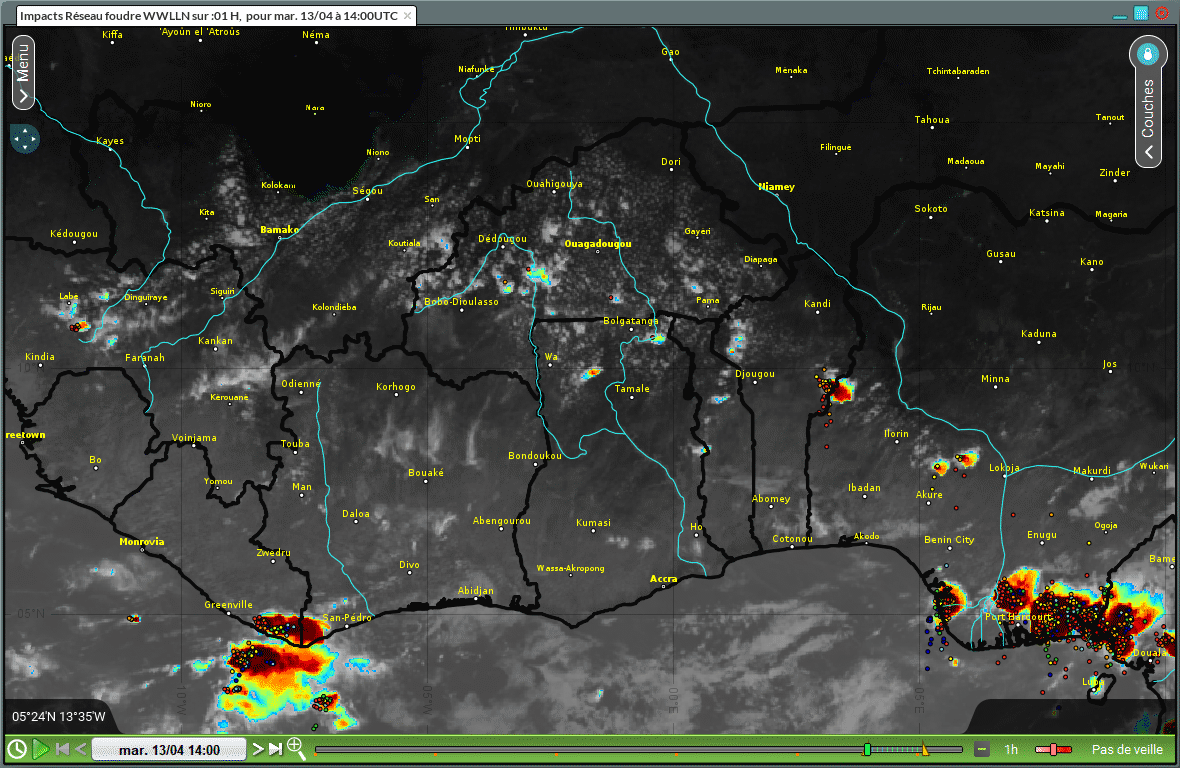Viewport: 1180px width, 768px height.
Task: Click the Ouagadougou city label
Action: tap(598, 244)
